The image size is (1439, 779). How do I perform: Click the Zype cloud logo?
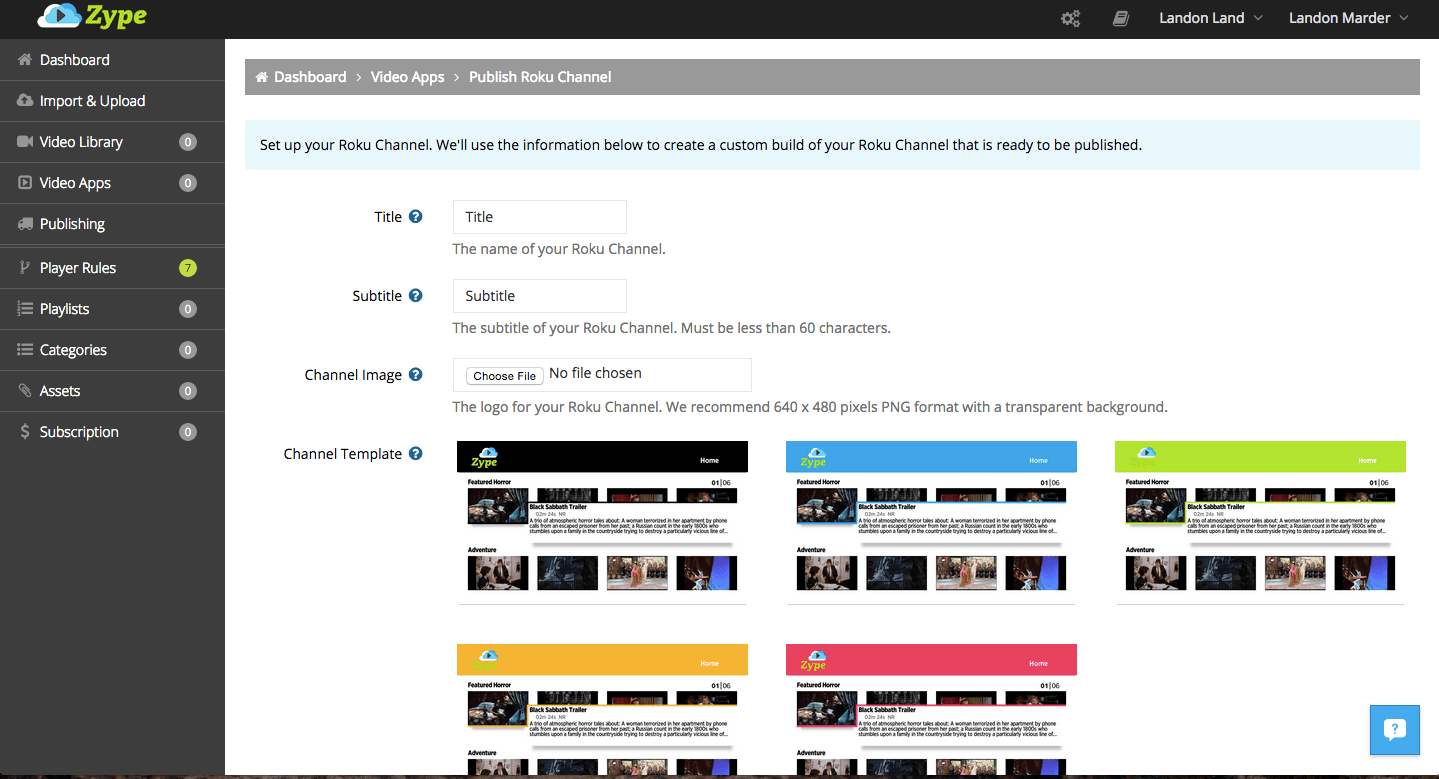[x=92, y=15]
